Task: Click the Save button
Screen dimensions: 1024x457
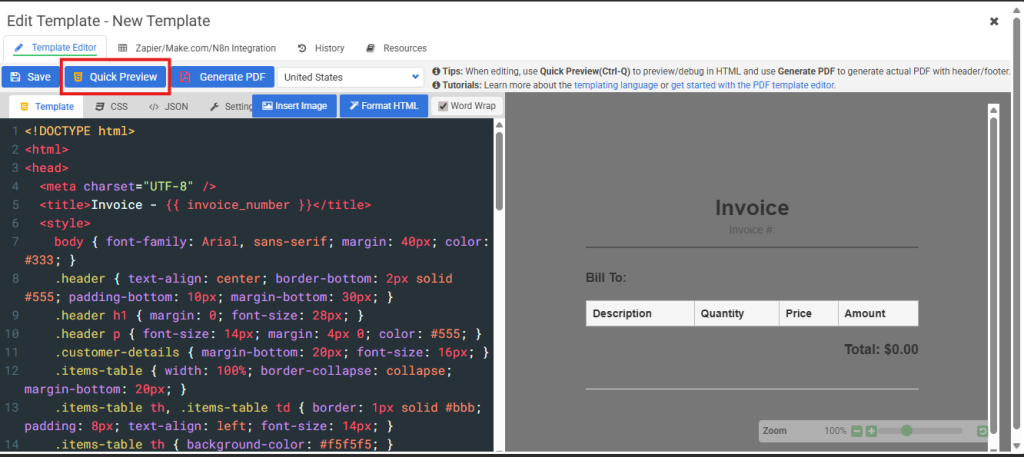Action: click(x=30, y=77)
